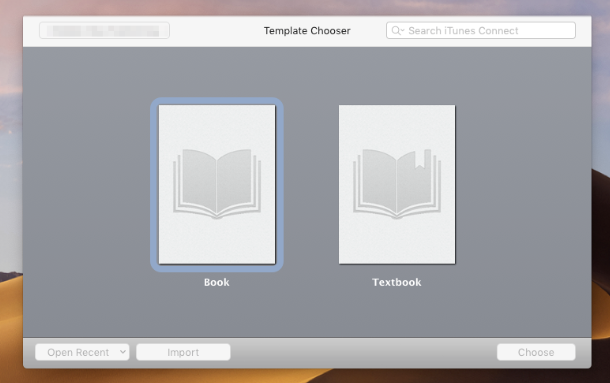Focus the Search iTunes Connect field
Viewport: 610px width, 383px height.
pyautogui.click(x=481, y=30)
